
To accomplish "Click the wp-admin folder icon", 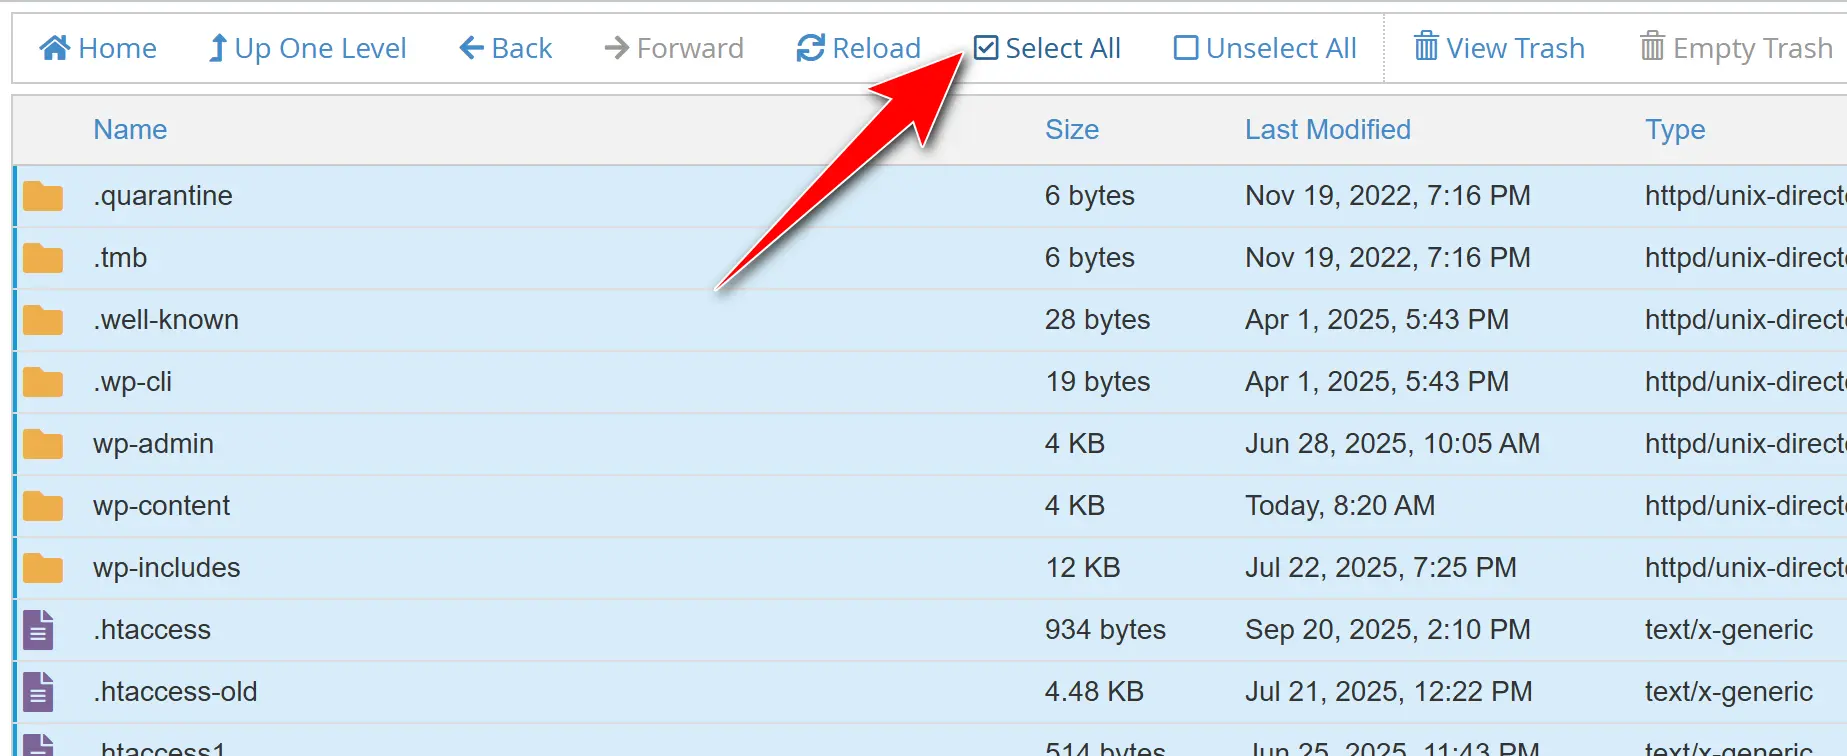I will 43,444.
